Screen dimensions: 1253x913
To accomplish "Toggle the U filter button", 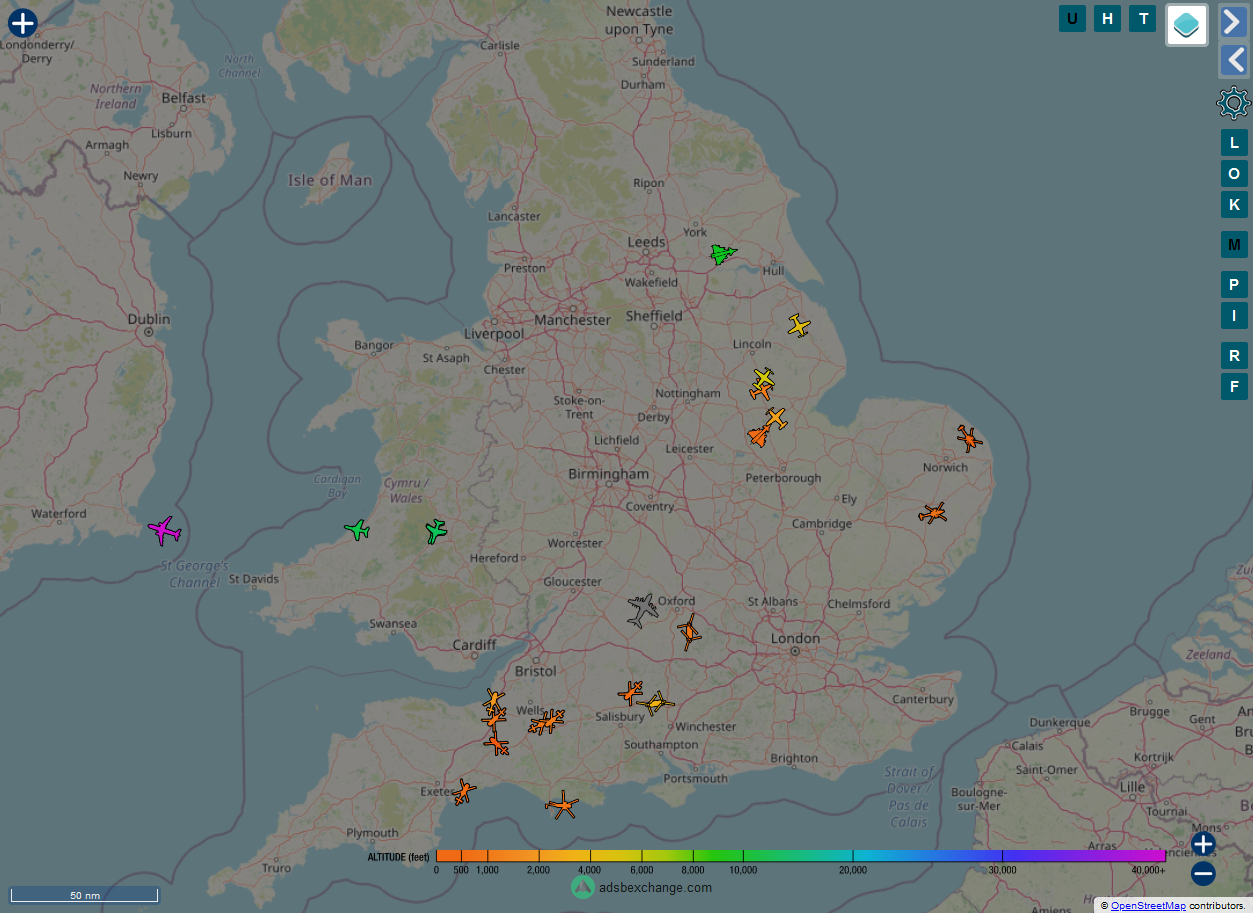I will coord(1072,18).
